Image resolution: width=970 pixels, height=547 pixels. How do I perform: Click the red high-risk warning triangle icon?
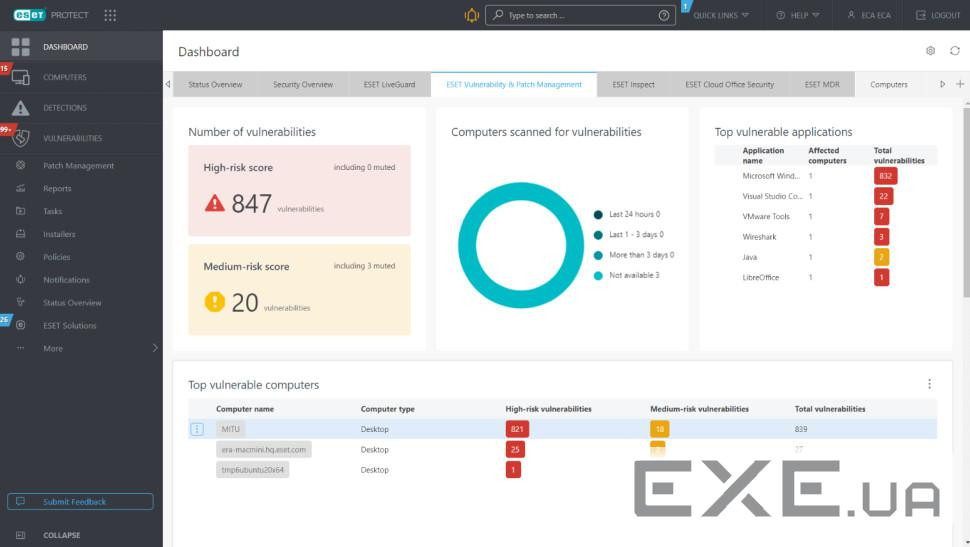click(x=215, y=203)
